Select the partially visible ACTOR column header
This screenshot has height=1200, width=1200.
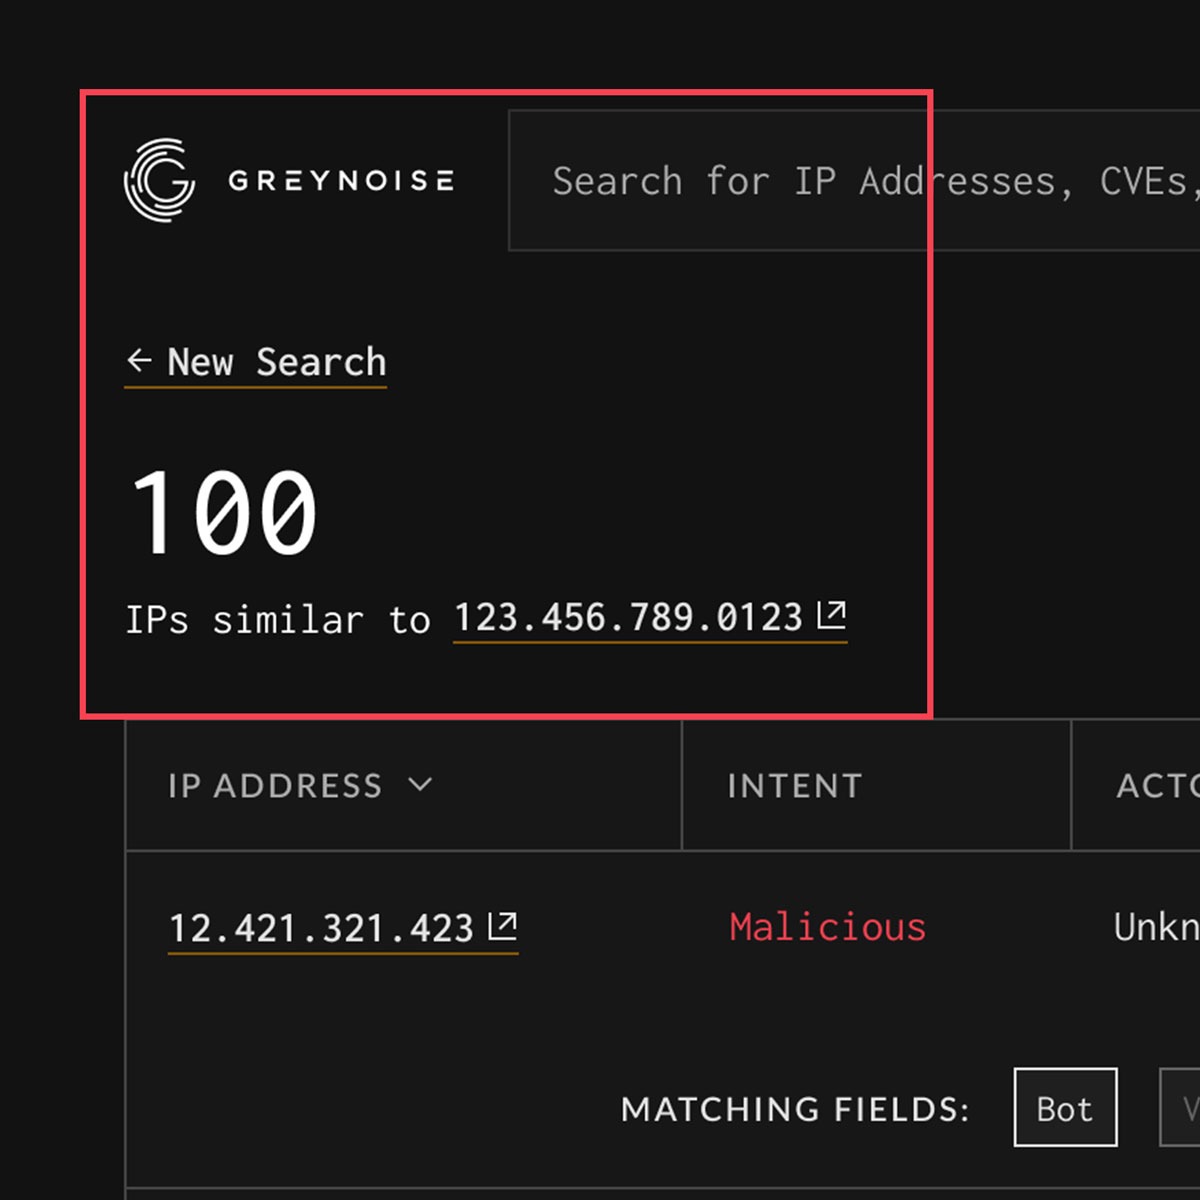pyautogui.click(x=1157, y=786)
